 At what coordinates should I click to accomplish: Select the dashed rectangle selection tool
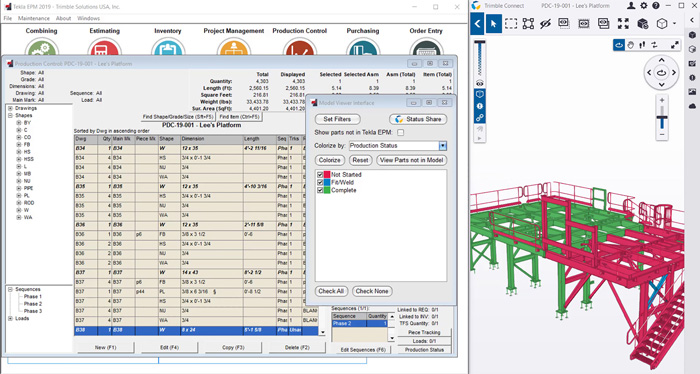coord(511,24)
